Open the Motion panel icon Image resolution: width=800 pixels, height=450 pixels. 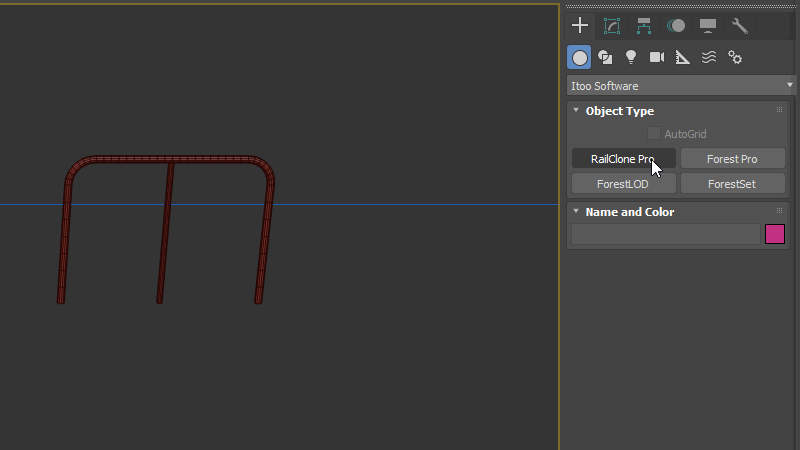[676, 26]
